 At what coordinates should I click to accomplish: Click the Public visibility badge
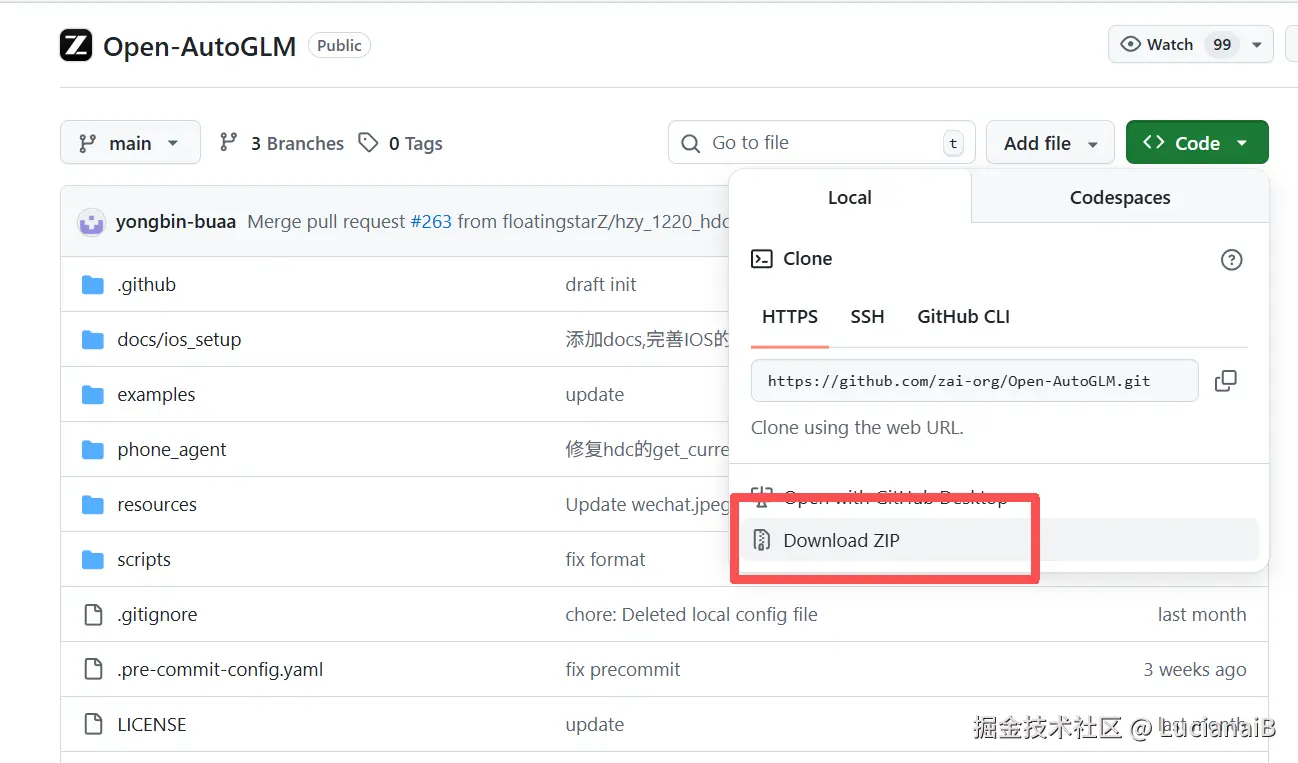pyautogui.click(x=339, y=46)
